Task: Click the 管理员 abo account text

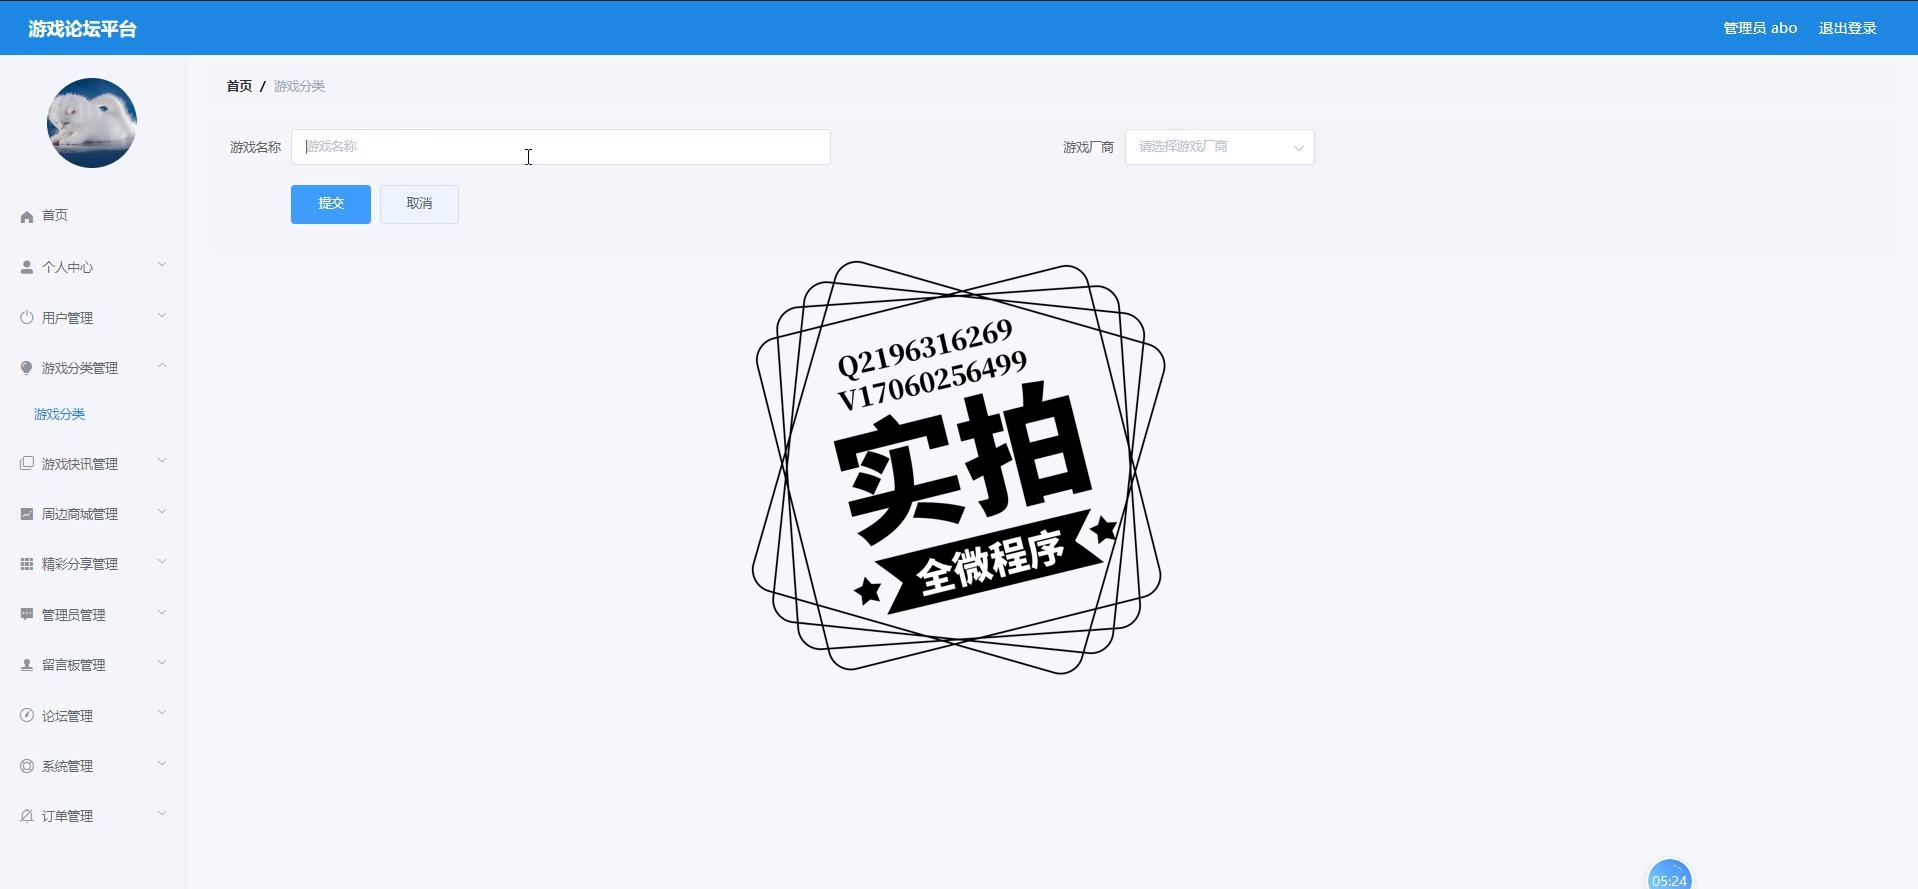Action: tap(1760, 28)
